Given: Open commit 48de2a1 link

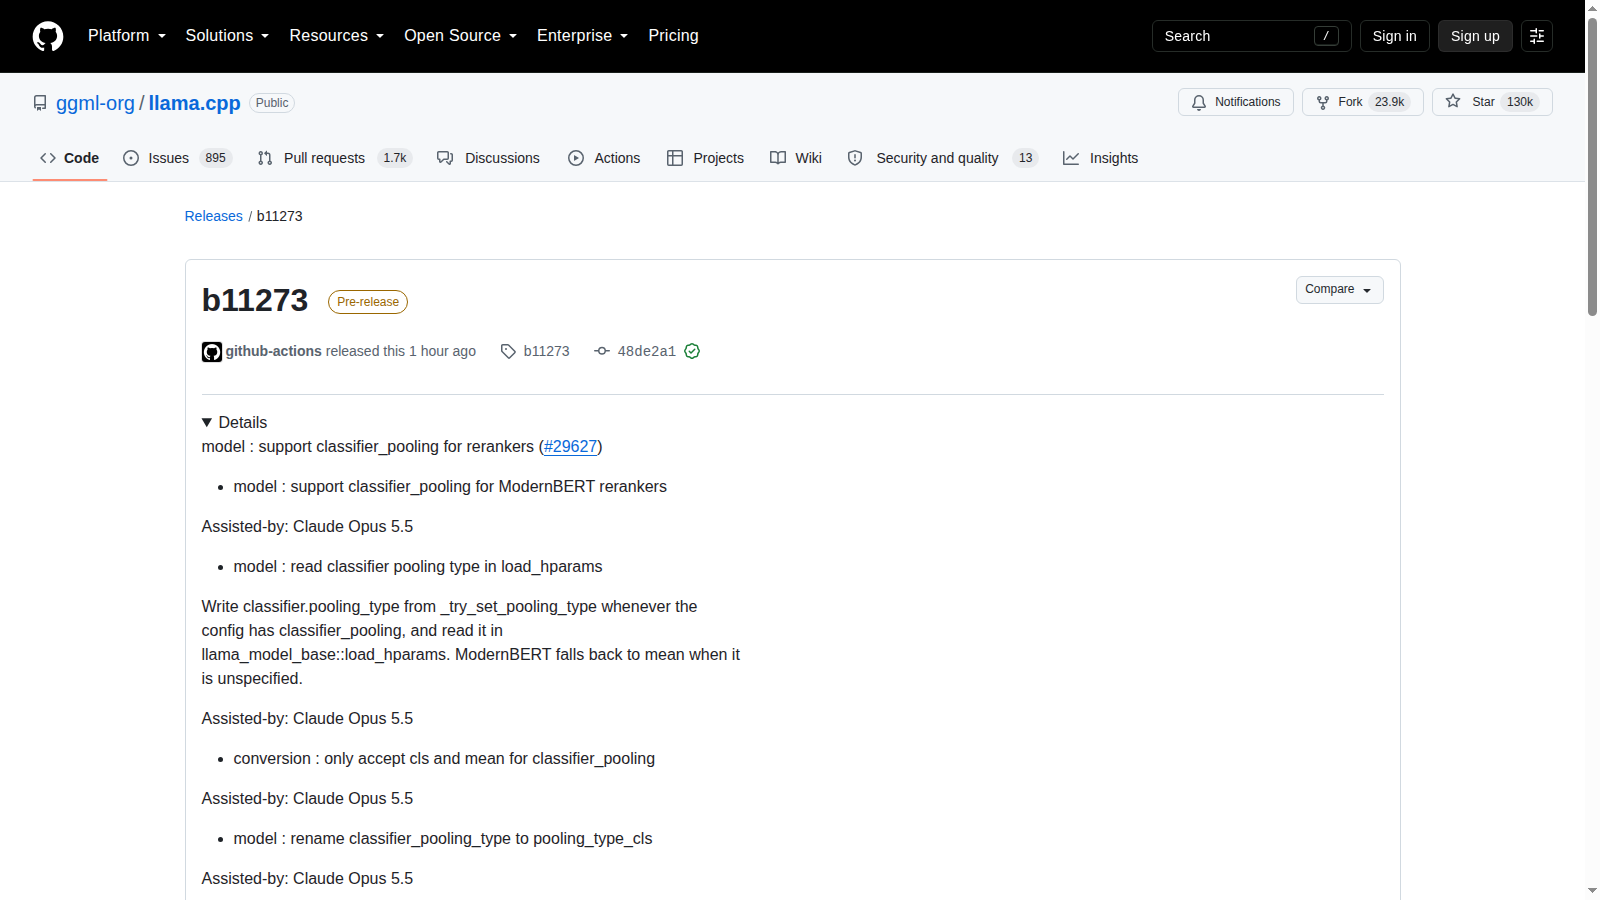Looking at the screenshot, I should (647, 351).
